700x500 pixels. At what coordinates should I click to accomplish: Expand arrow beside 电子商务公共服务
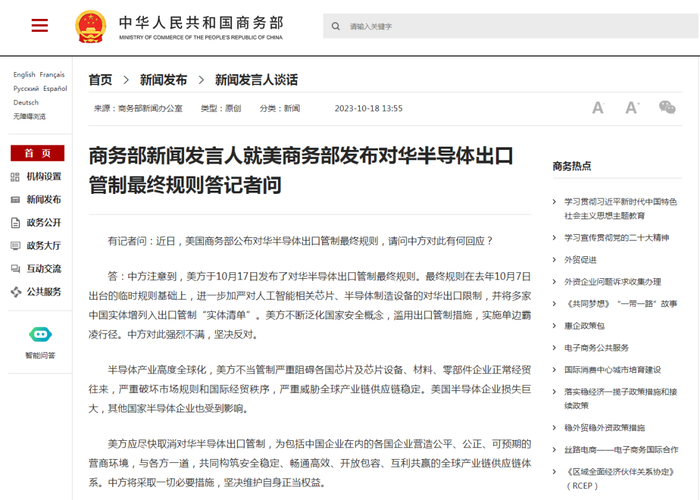click(554, 348)
